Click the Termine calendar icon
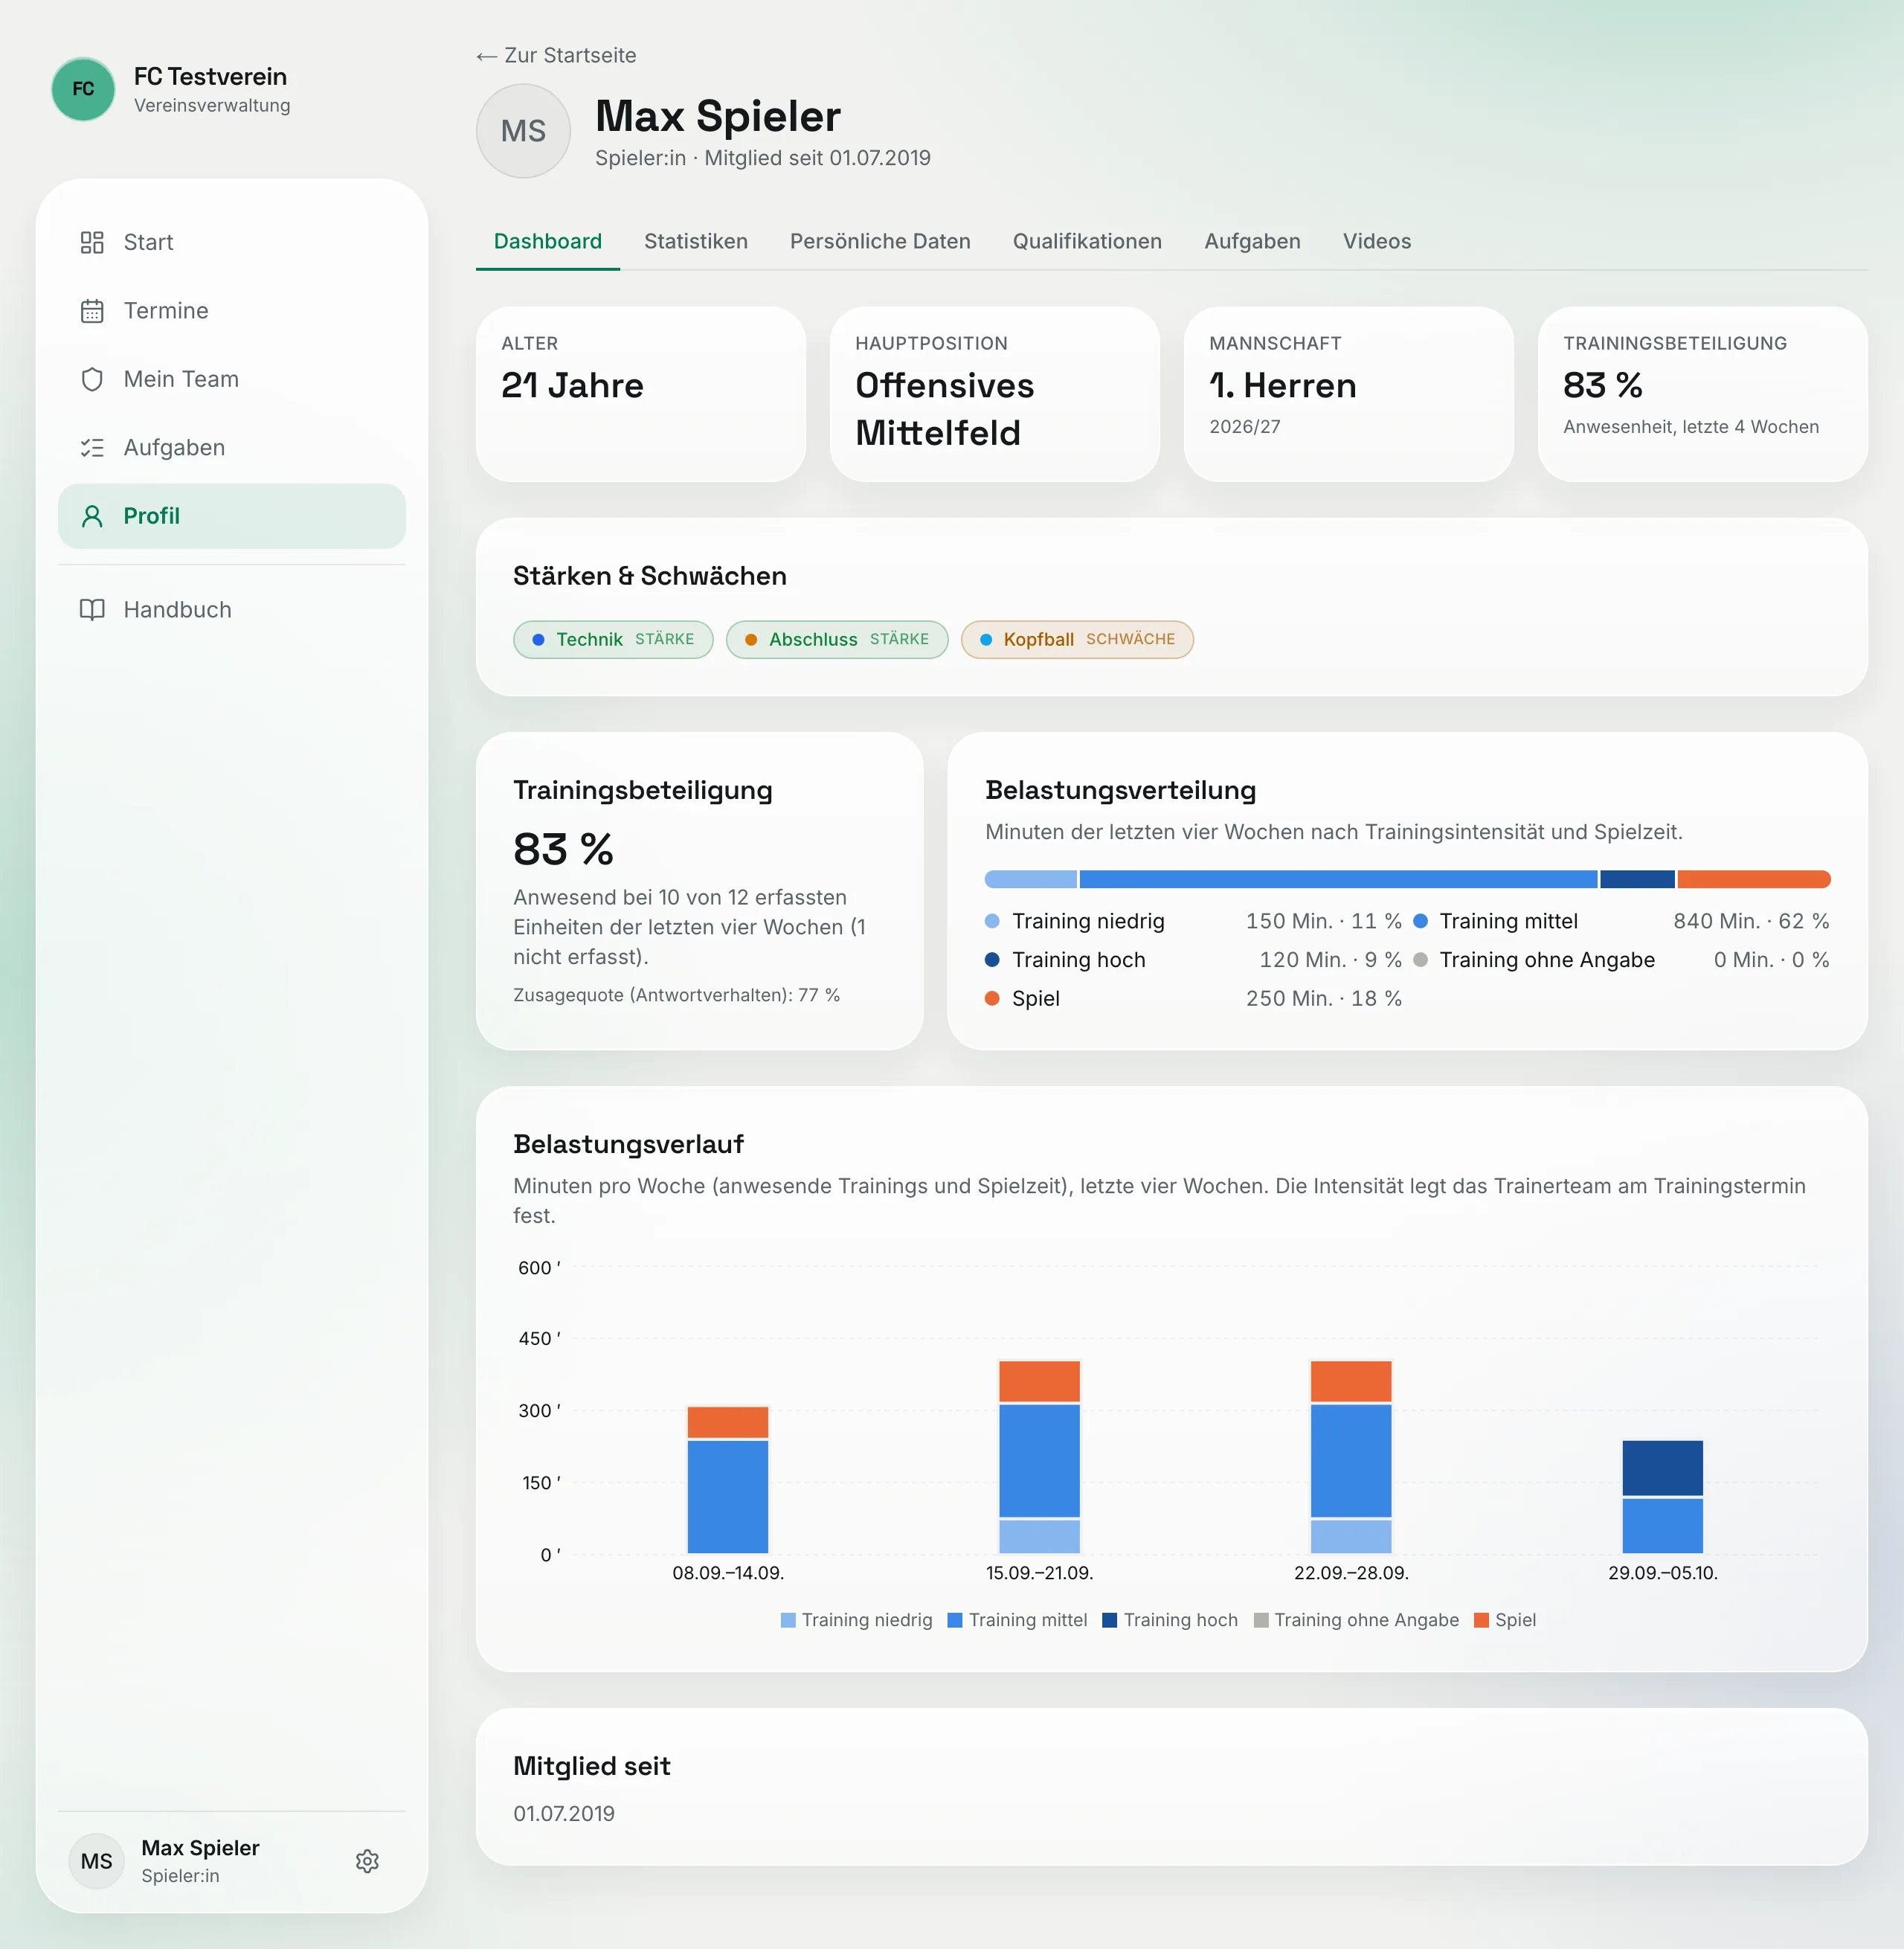Image resolution: width=1904 pixels, height=1949 pixels. pos(92,311)
